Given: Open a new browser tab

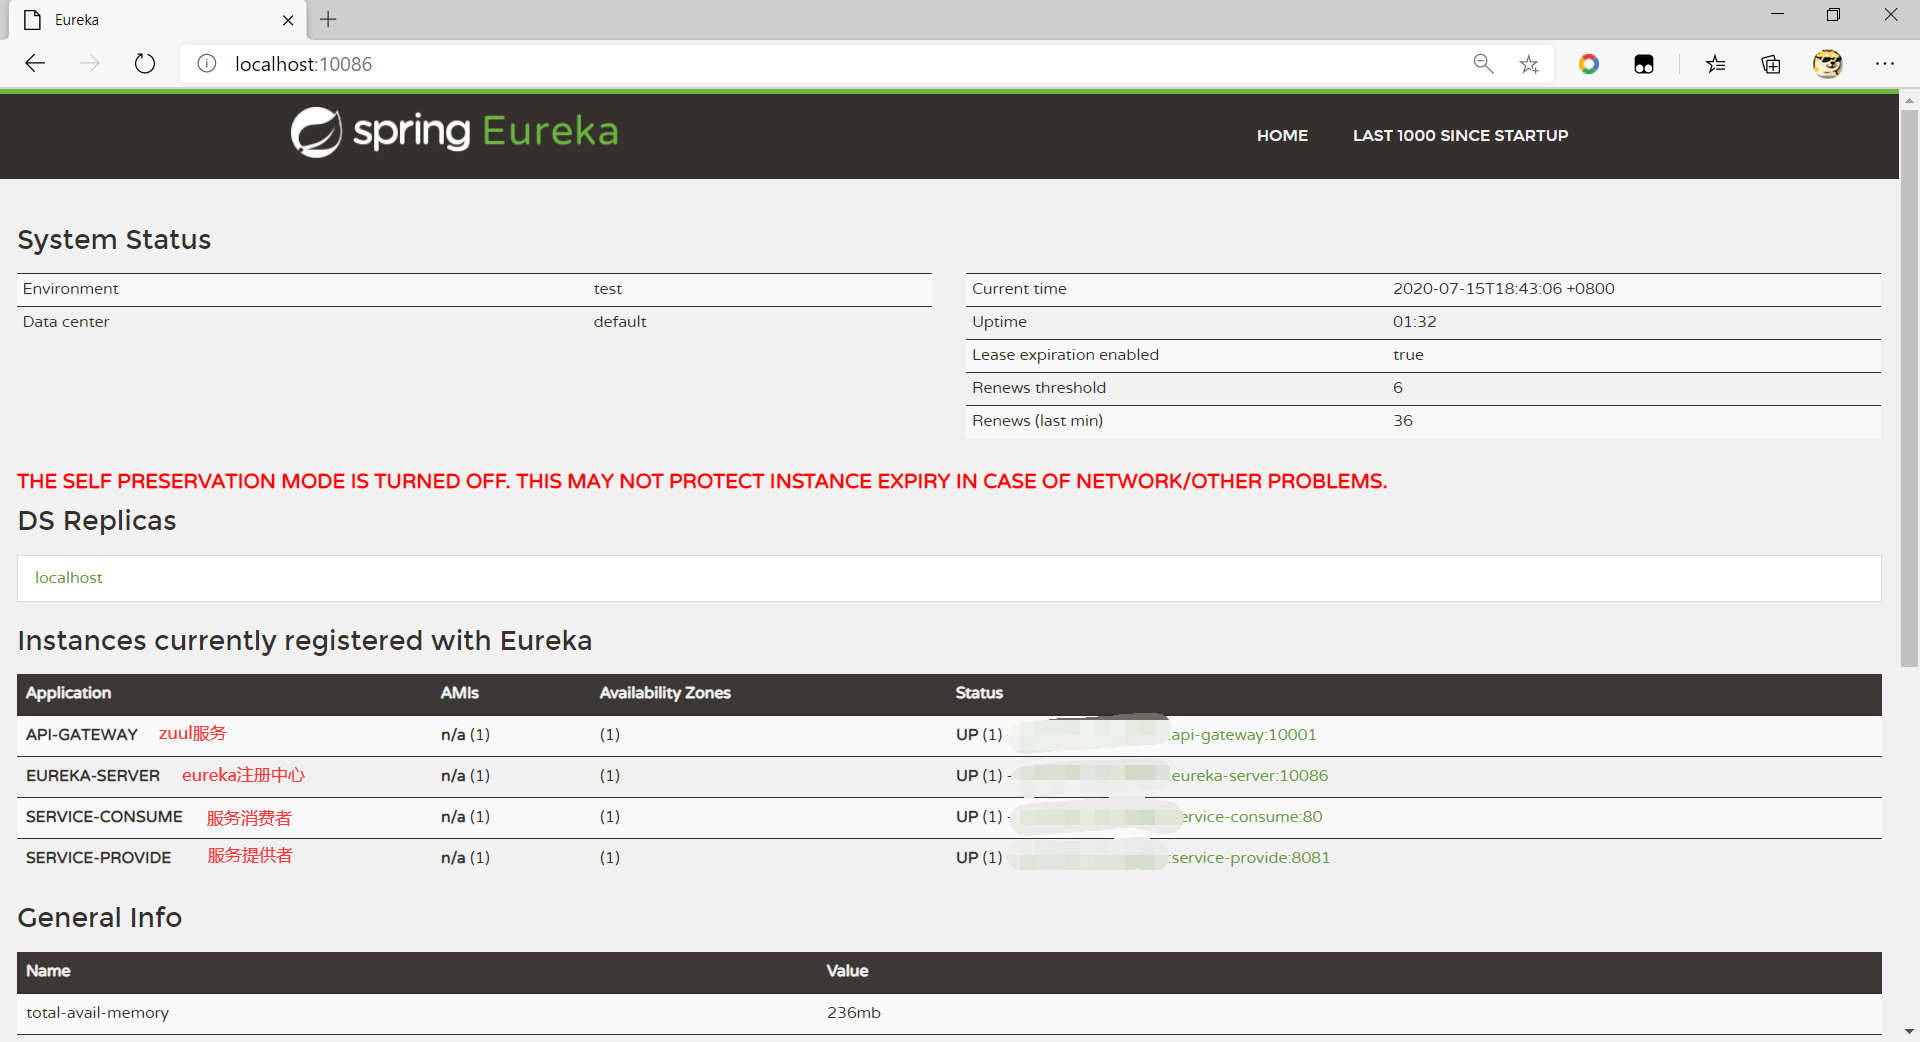Looking at the screenshot, I should pyautogui.click(x=328, y=19).
